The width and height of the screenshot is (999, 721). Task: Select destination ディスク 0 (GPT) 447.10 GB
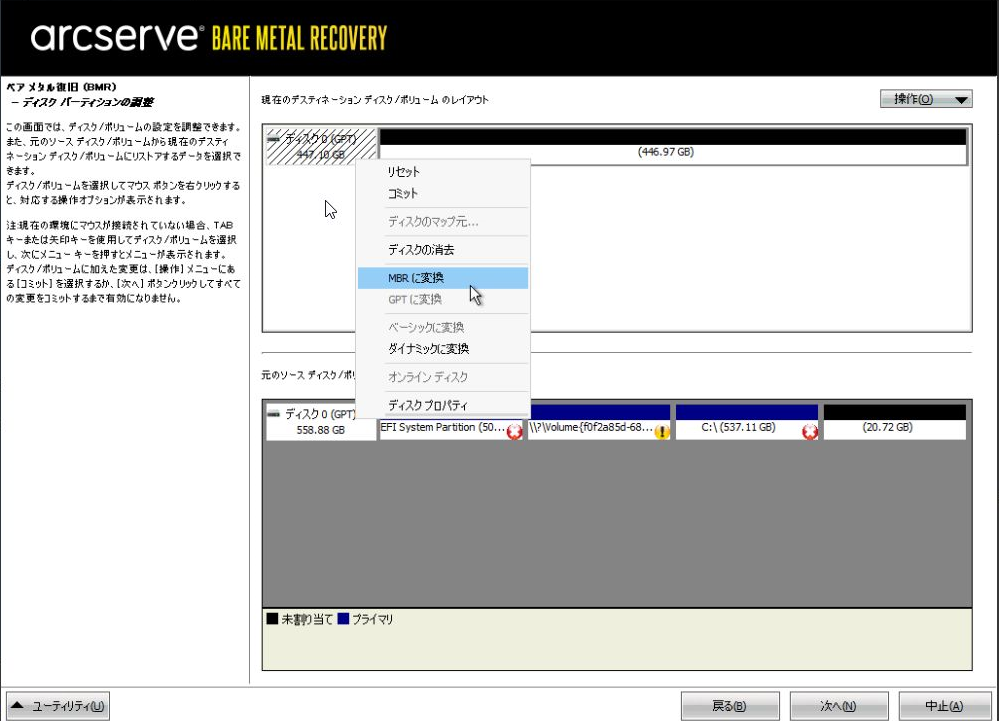(321, 146)
